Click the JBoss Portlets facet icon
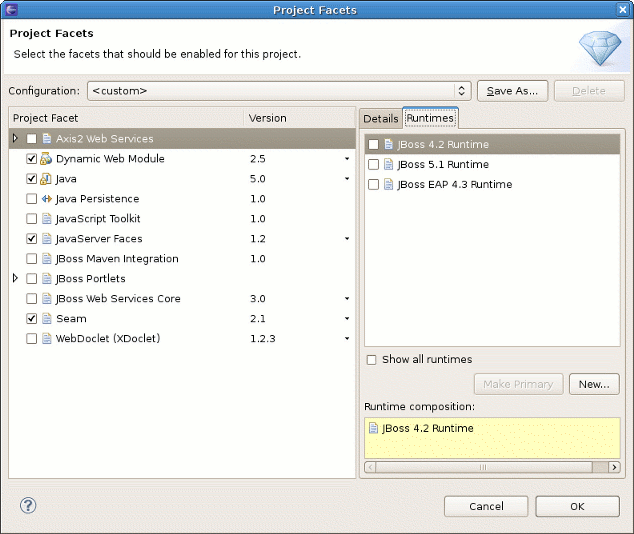Screen dimensions: 634x534 click(x=47, y=279)
